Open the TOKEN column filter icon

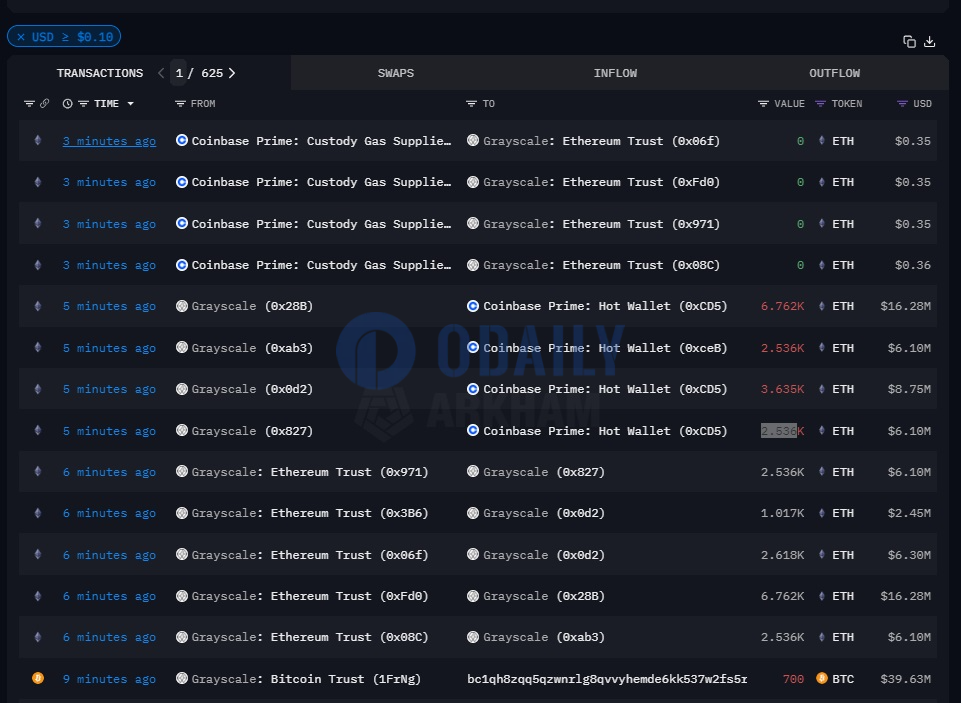click(x=820, y=104)
